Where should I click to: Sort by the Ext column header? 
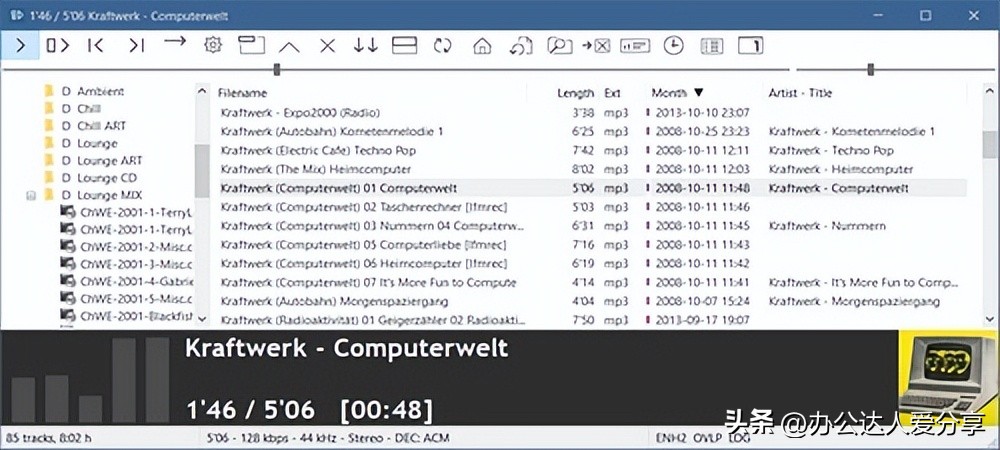pyautogui.click(x=612, y=93)
